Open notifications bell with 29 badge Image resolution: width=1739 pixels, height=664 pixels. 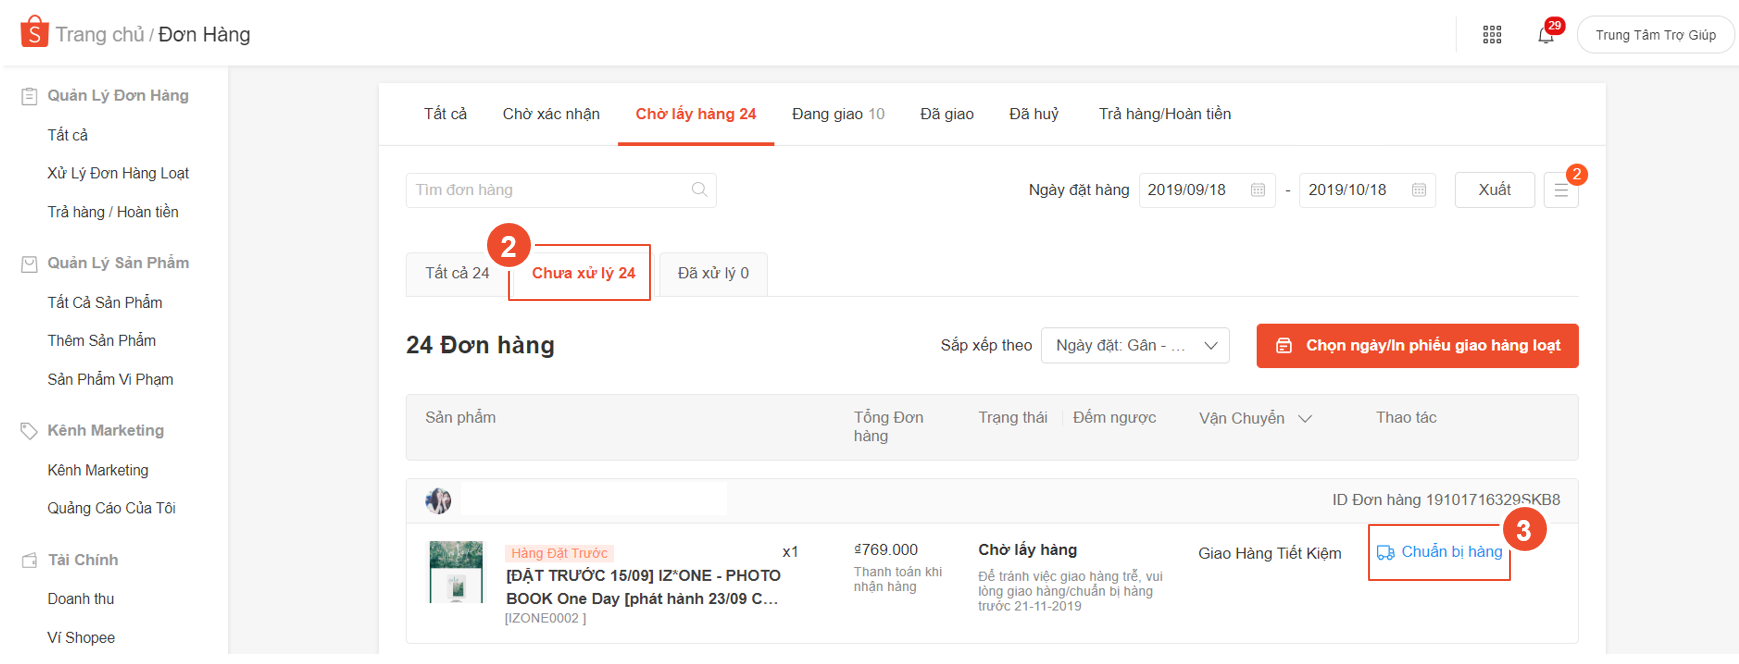click(1546, 35)
